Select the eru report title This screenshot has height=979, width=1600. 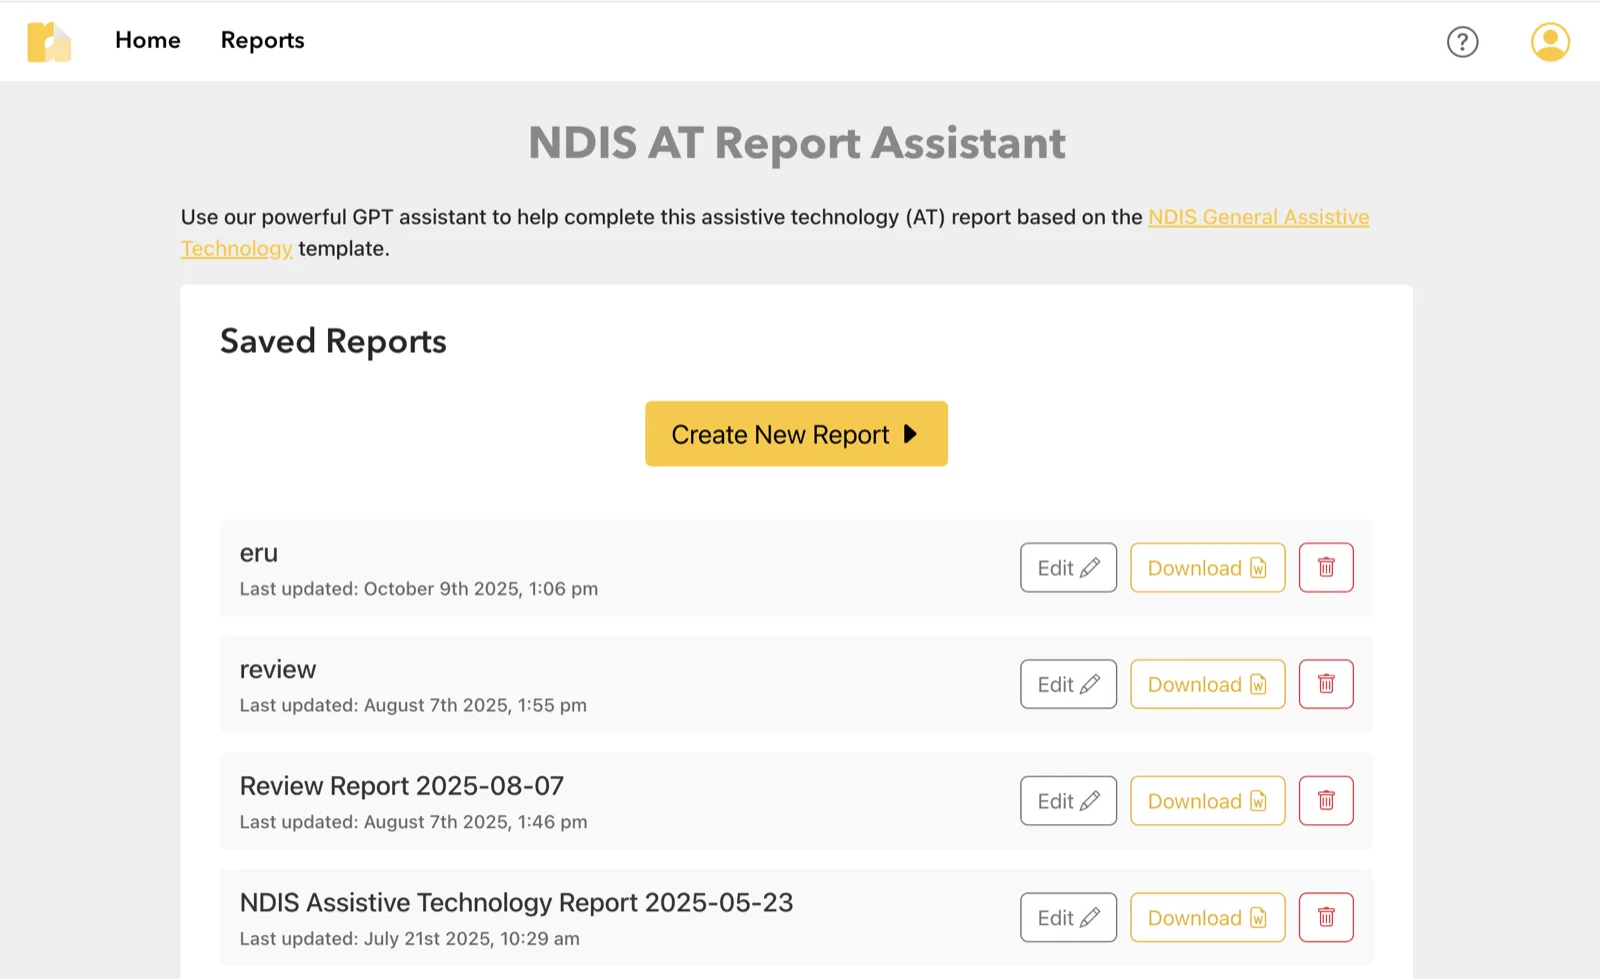259,553
